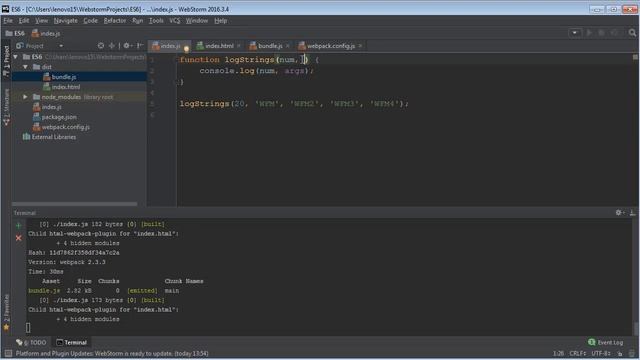Click index.js breadcrumb in navigation bar
640x360 pixels.
(x=46, y=33)
